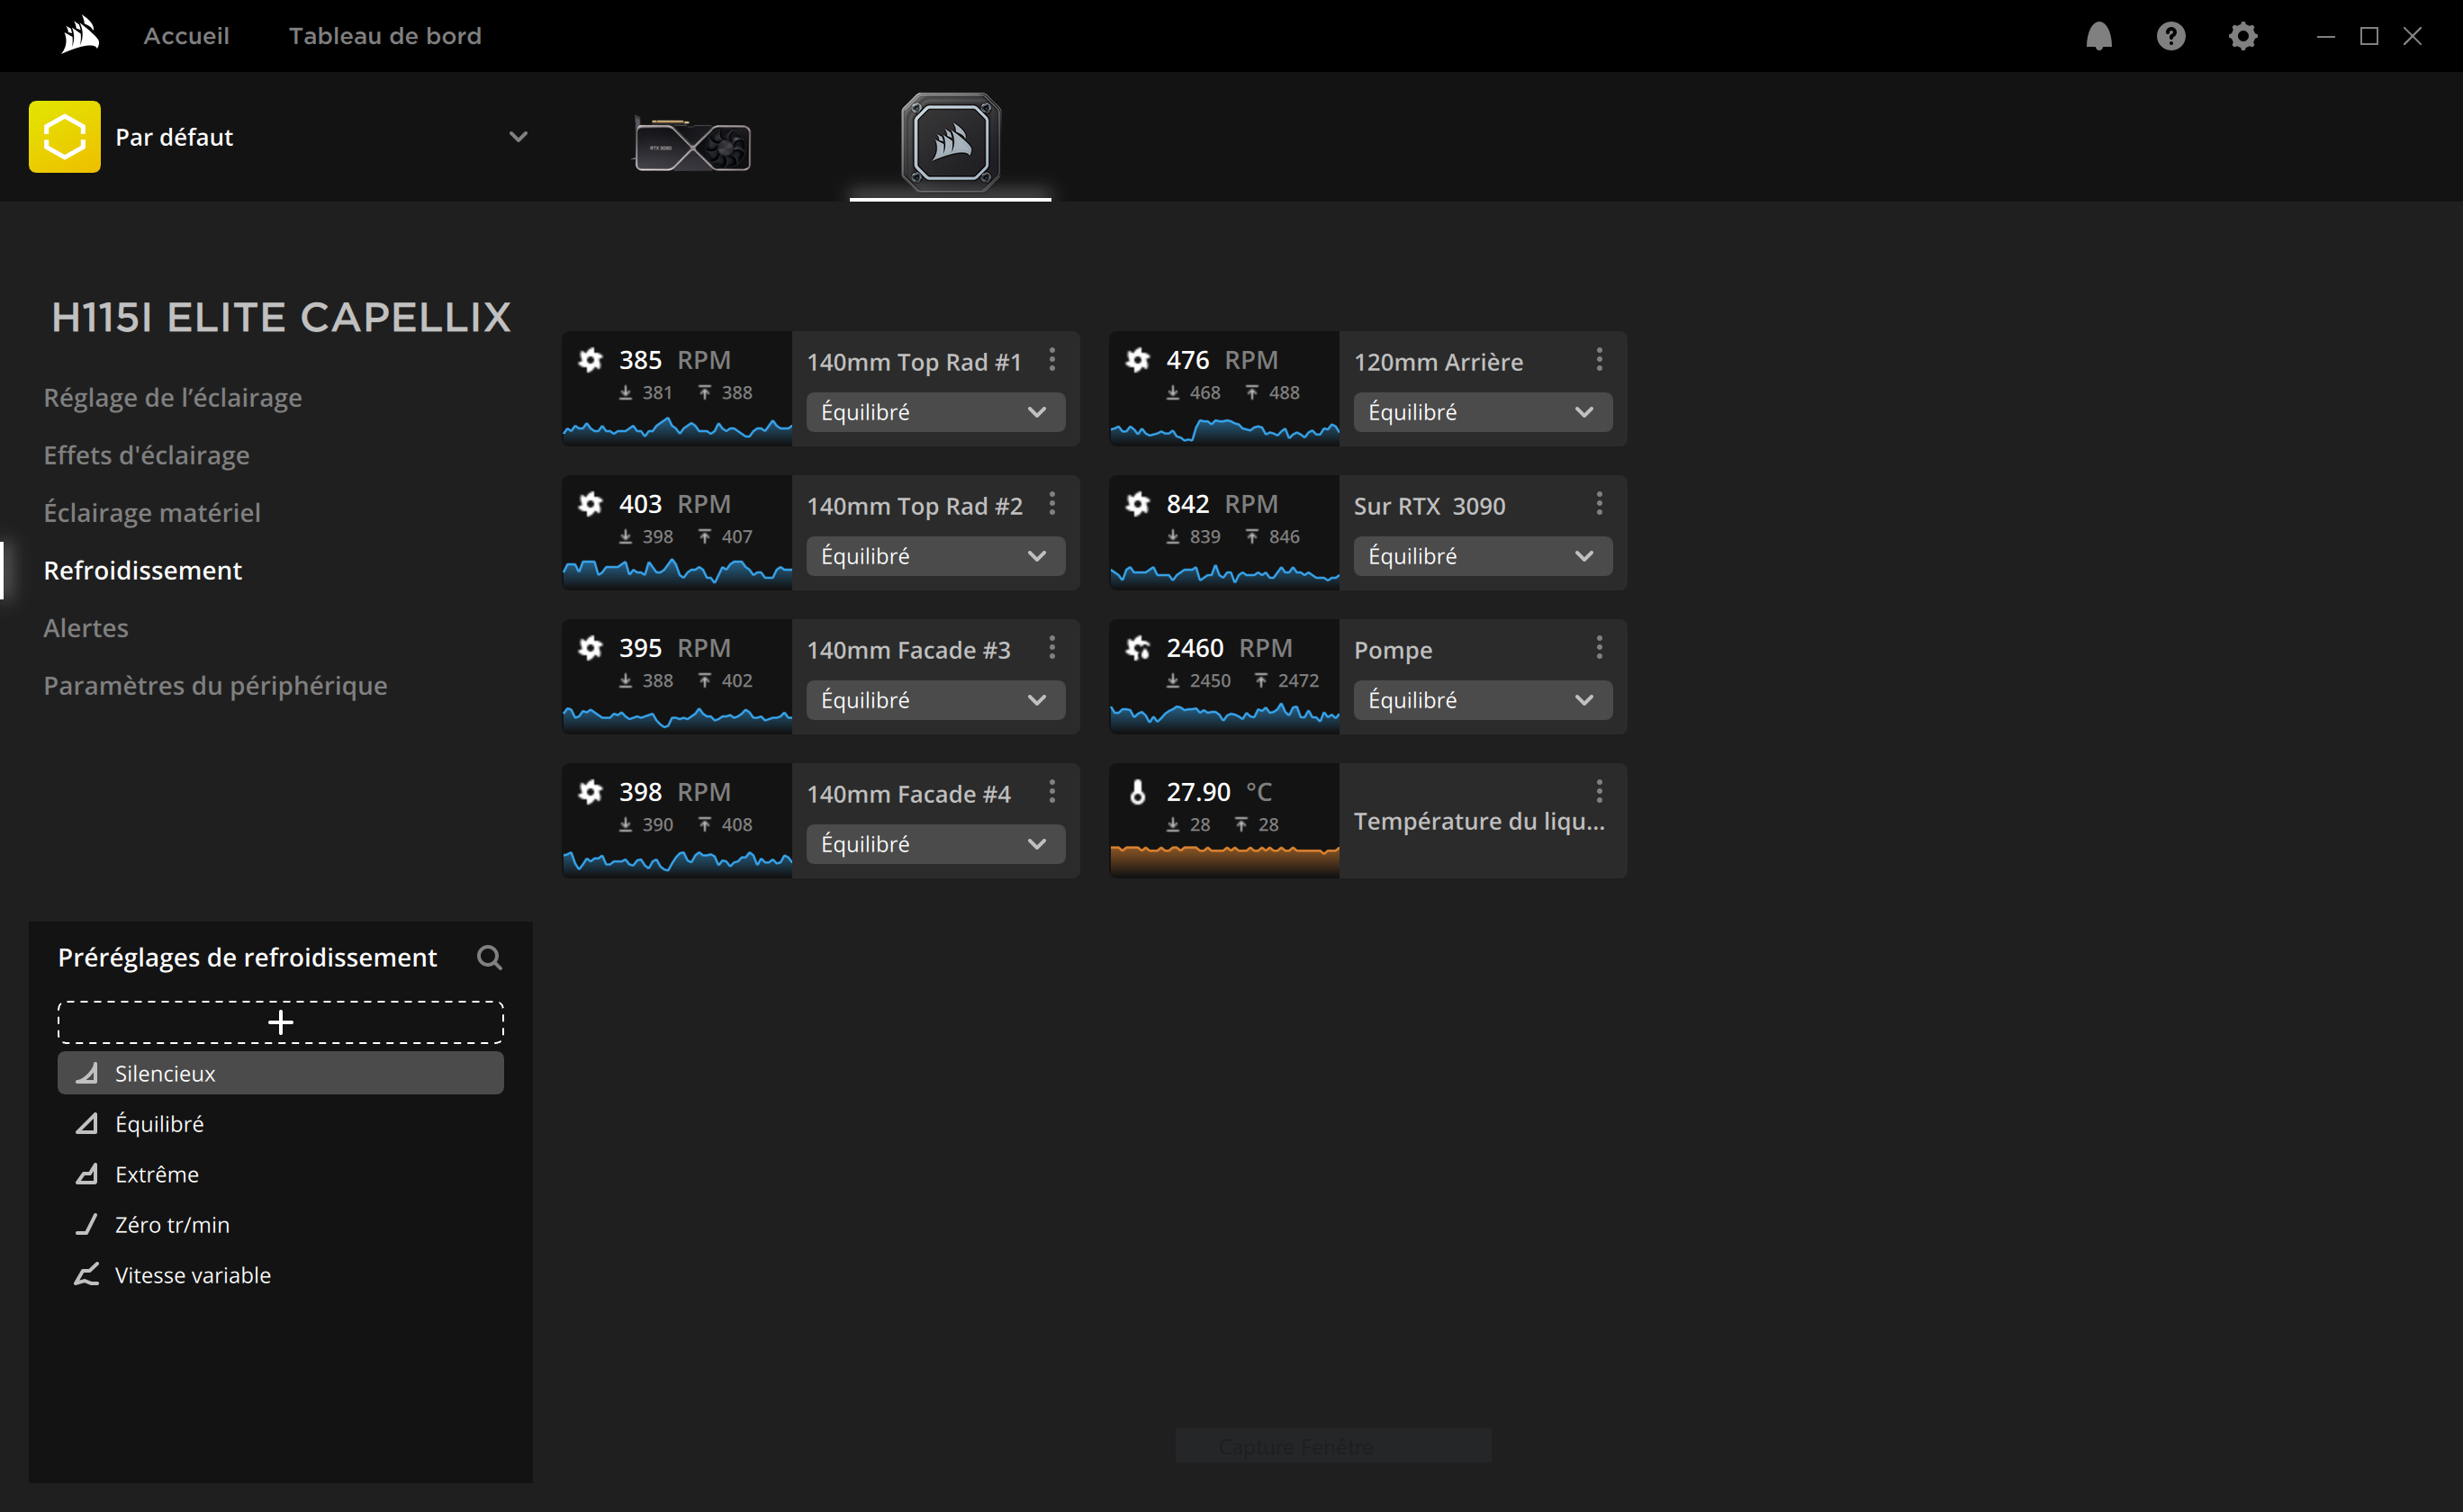
Task: Click the Corsair sails logo
Action: [x=80, y=36]
